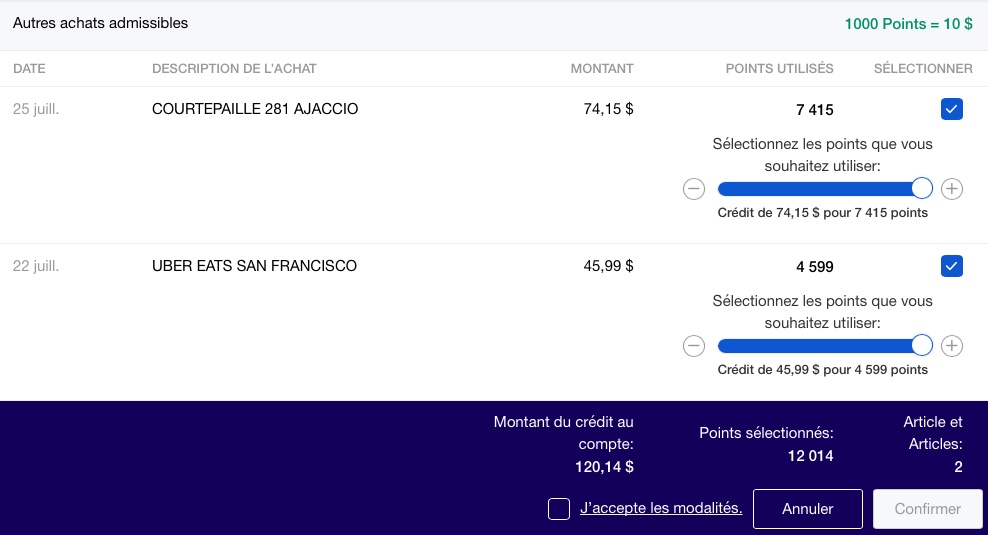Click the Montant column header
Viewport: 988px width, 535px height.
tap(602, 69)
